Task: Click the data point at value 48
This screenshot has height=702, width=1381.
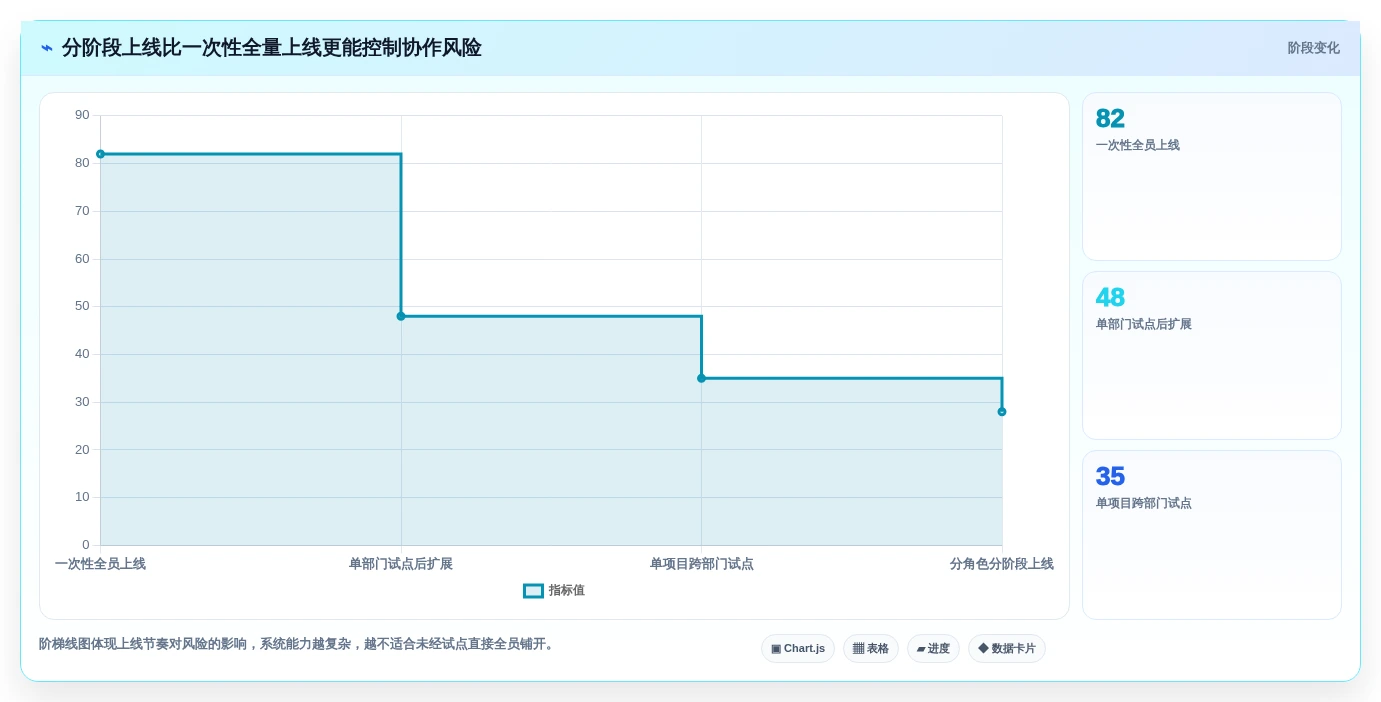Action: [x=401, y=316]
